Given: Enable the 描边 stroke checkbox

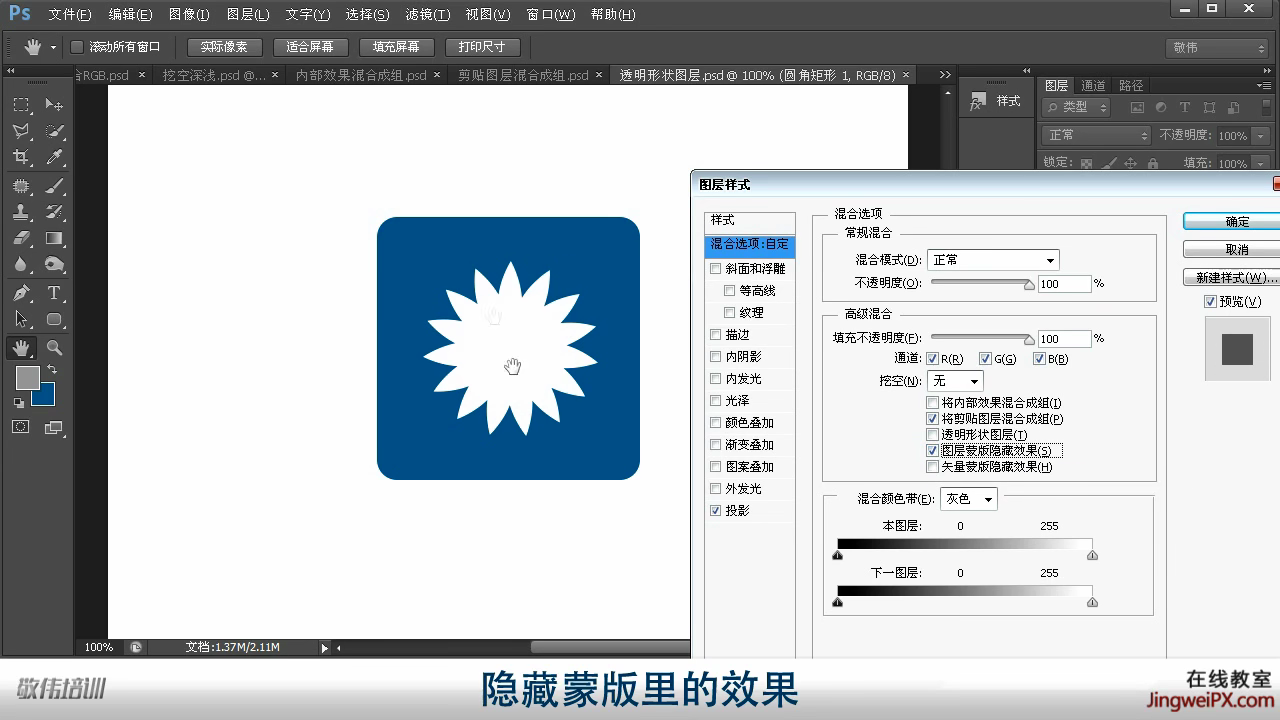Looking at the screenshot, I should [x=715, y=335].
